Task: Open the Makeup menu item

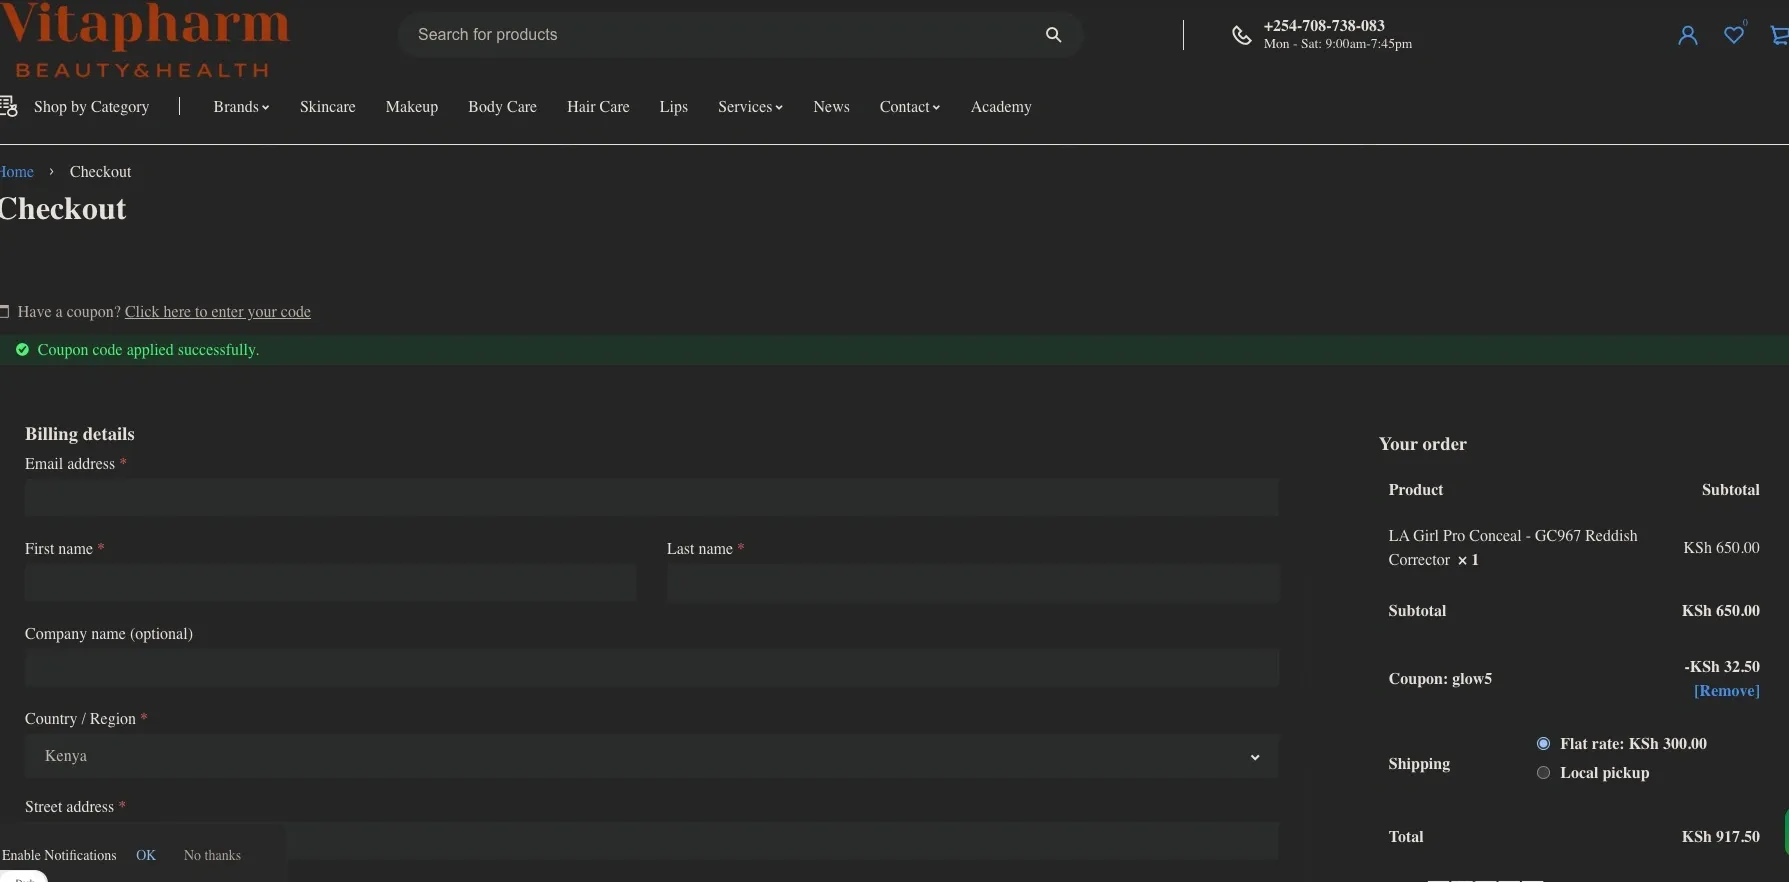Action: click(412, 107)
